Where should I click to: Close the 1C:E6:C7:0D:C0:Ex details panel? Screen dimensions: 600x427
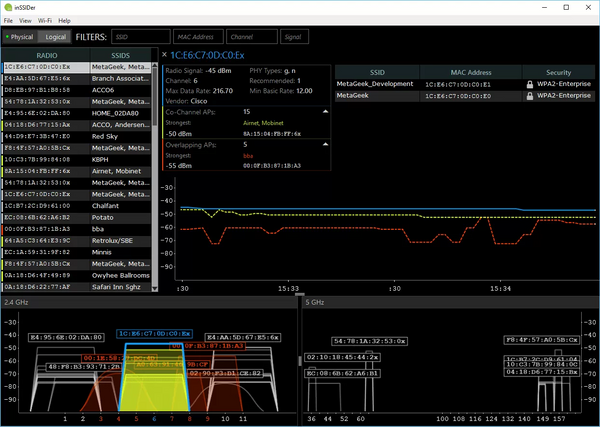(x=165, y=55)
